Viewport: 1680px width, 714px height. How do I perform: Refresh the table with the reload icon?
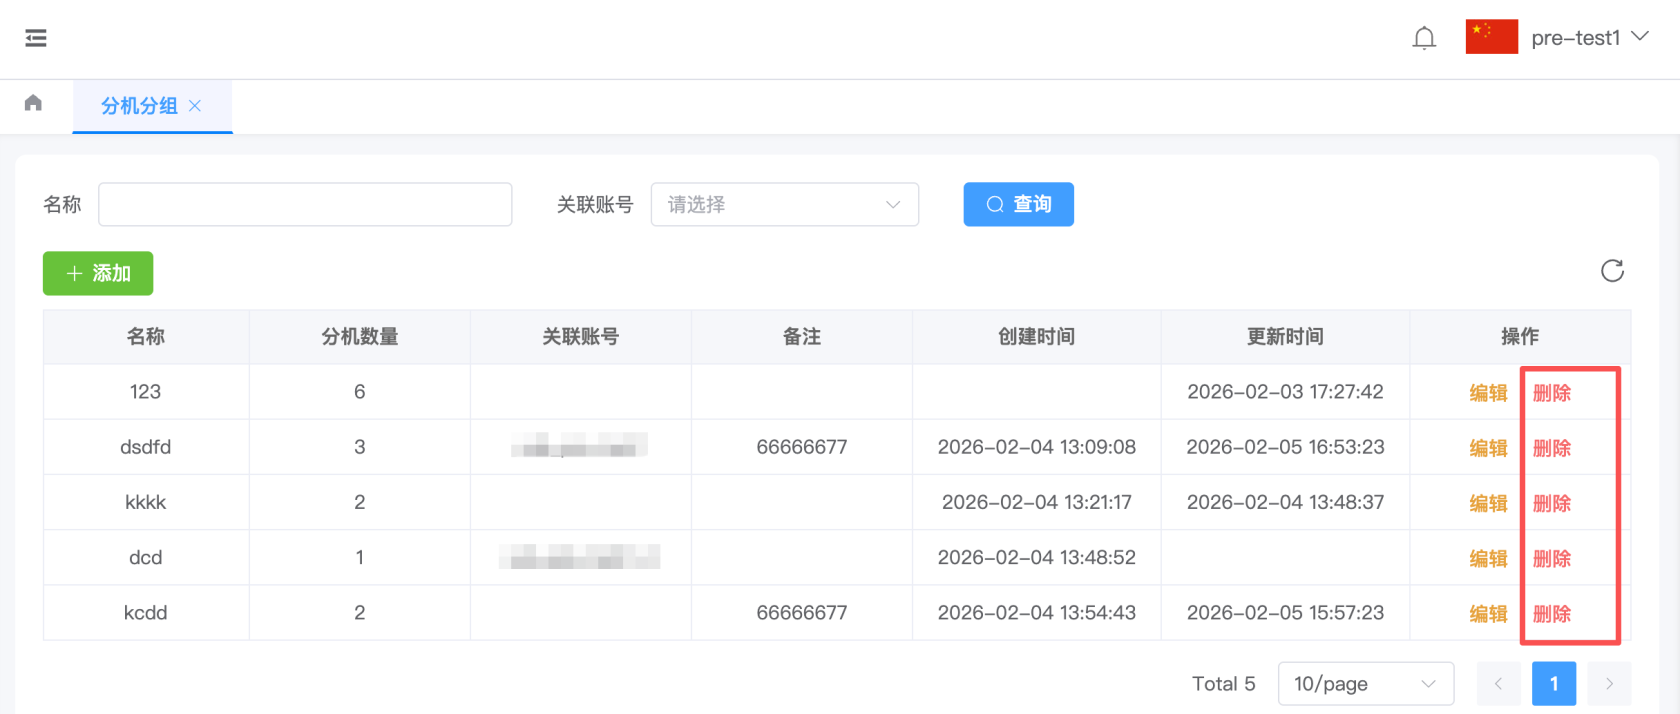click(x=1612, y=271)
